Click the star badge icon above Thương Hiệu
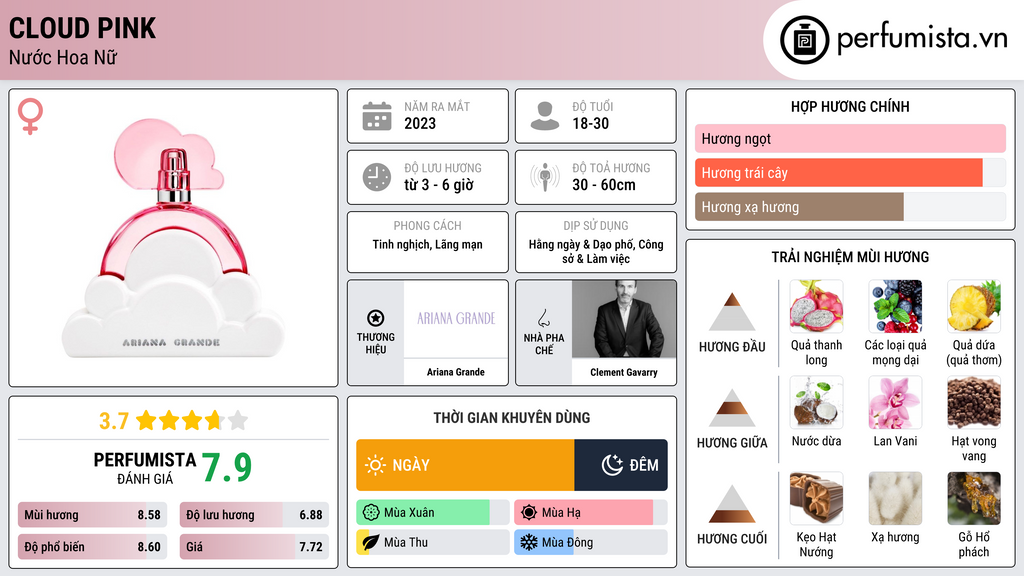This screenshot has height=576, width=1024. [376, 318]
